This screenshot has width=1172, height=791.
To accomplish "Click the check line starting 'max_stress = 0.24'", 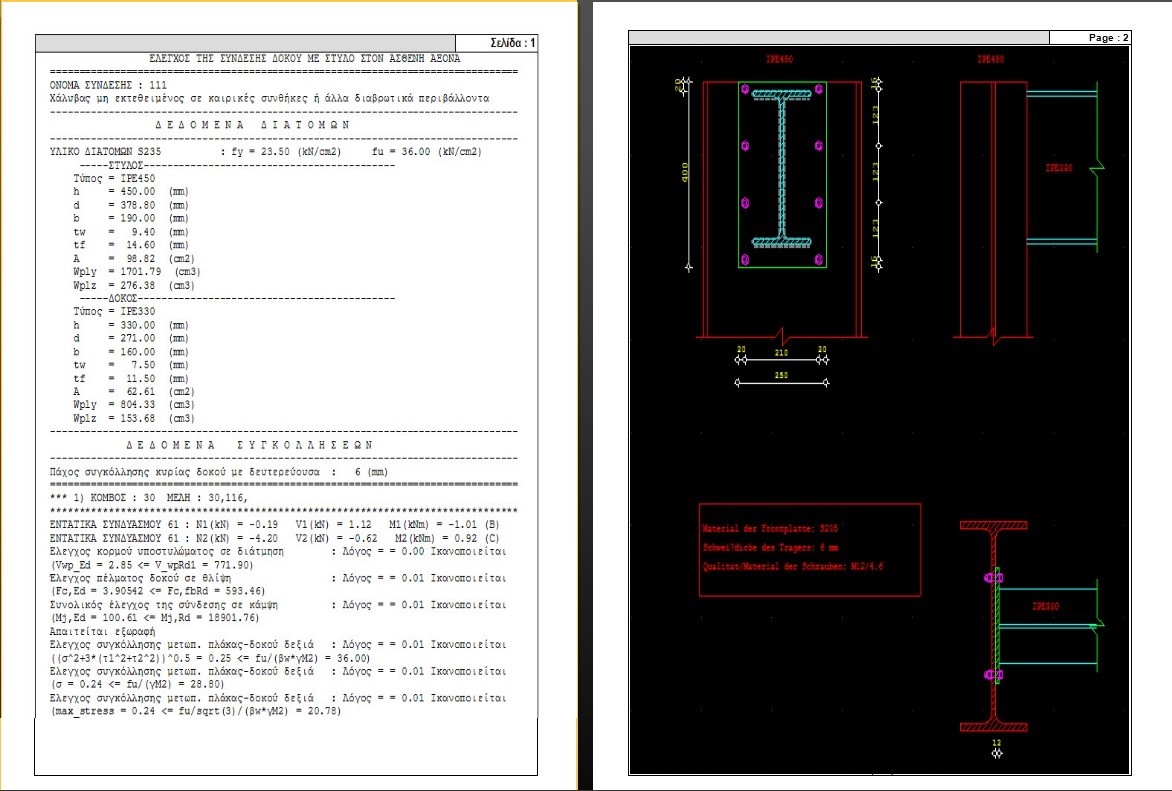I will (196, 711).
